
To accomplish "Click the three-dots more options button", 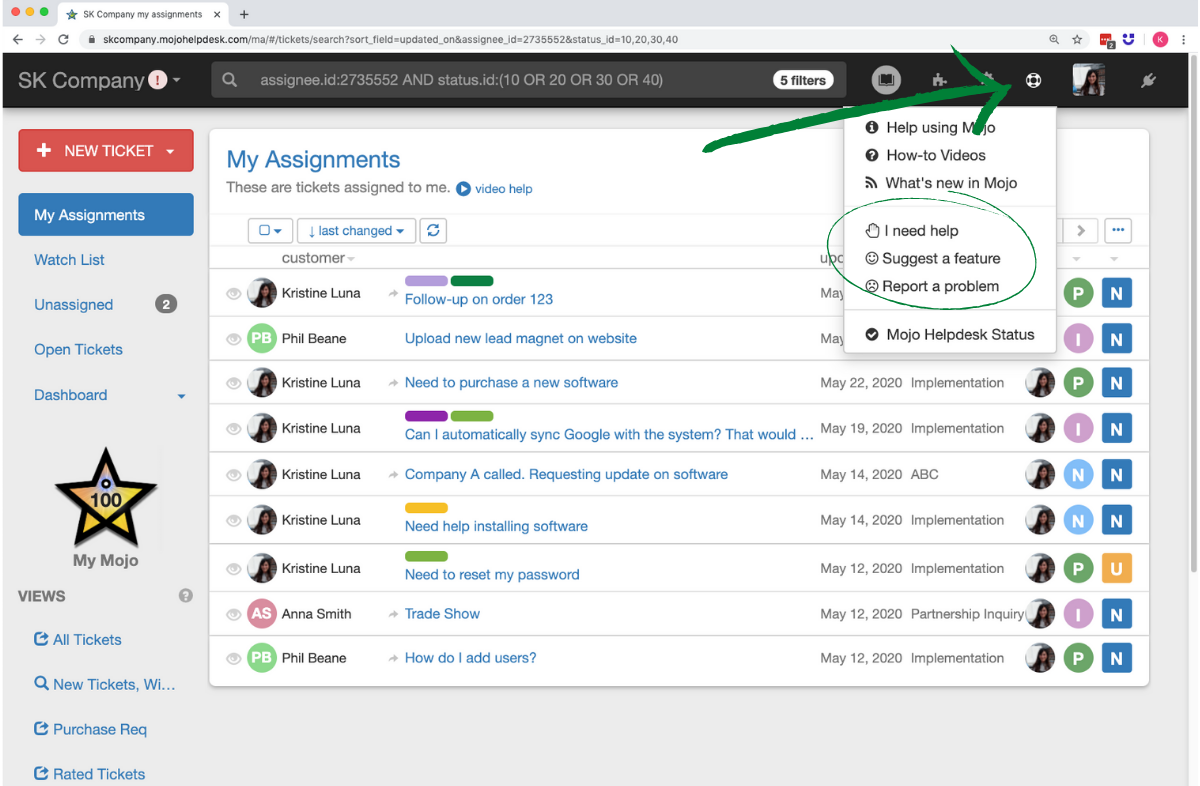I will click(1118, 230).
